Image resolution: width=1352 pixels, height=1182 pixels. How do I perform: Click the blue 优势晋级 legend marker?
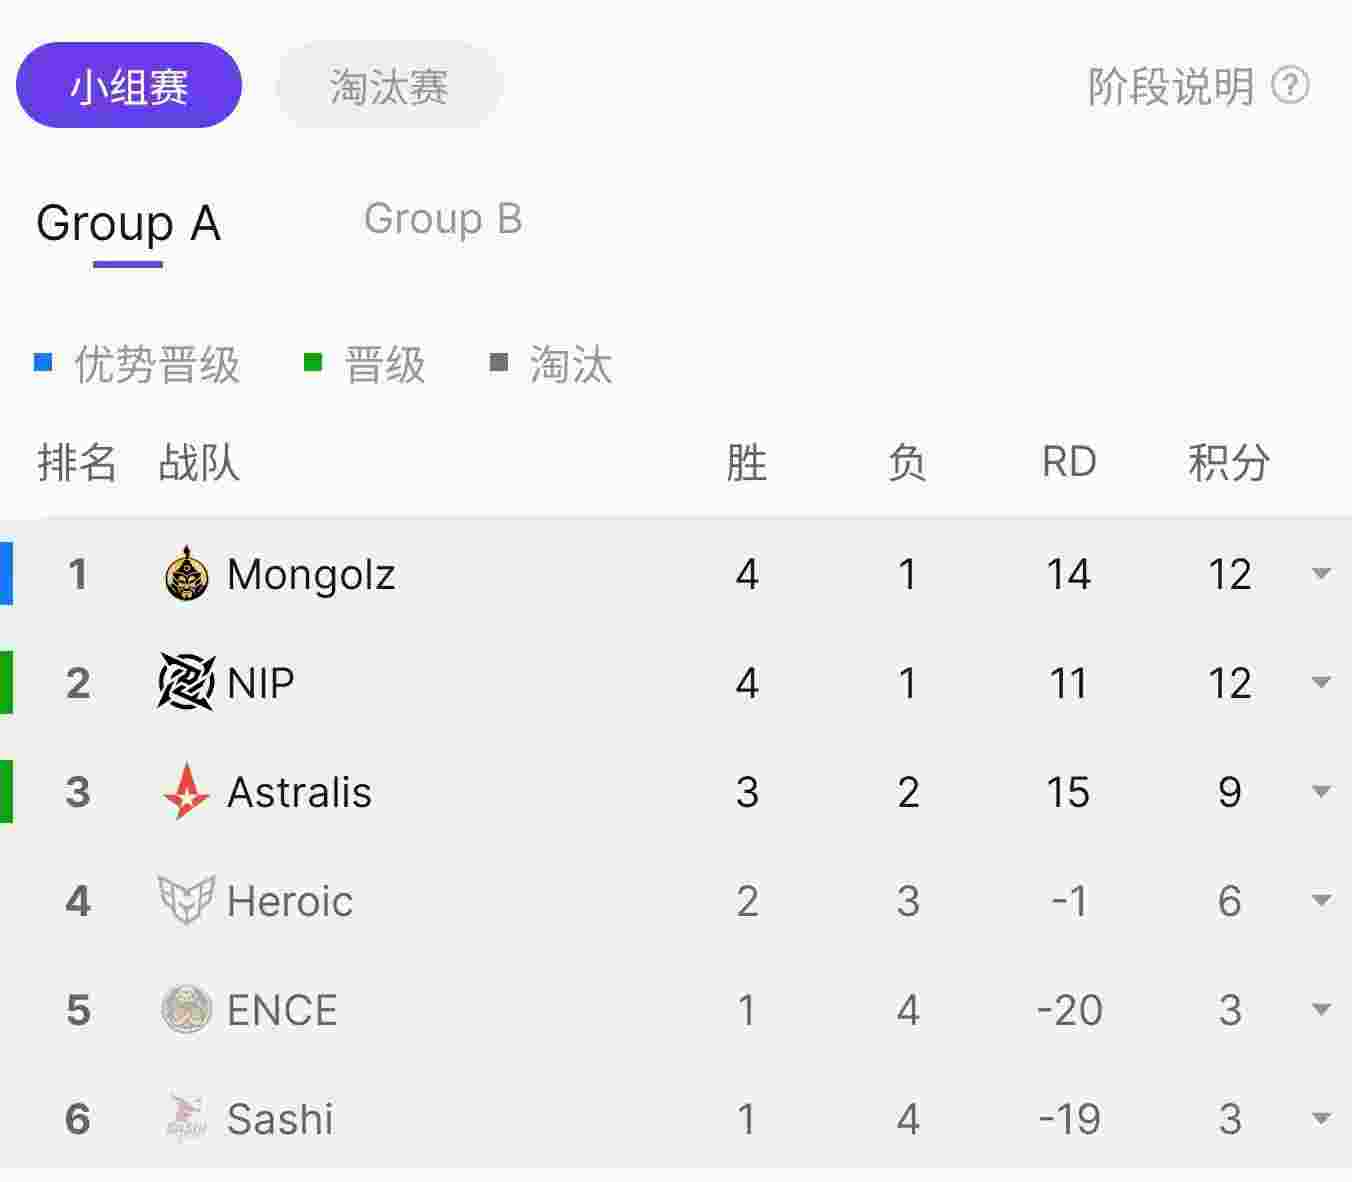point(43,362)
